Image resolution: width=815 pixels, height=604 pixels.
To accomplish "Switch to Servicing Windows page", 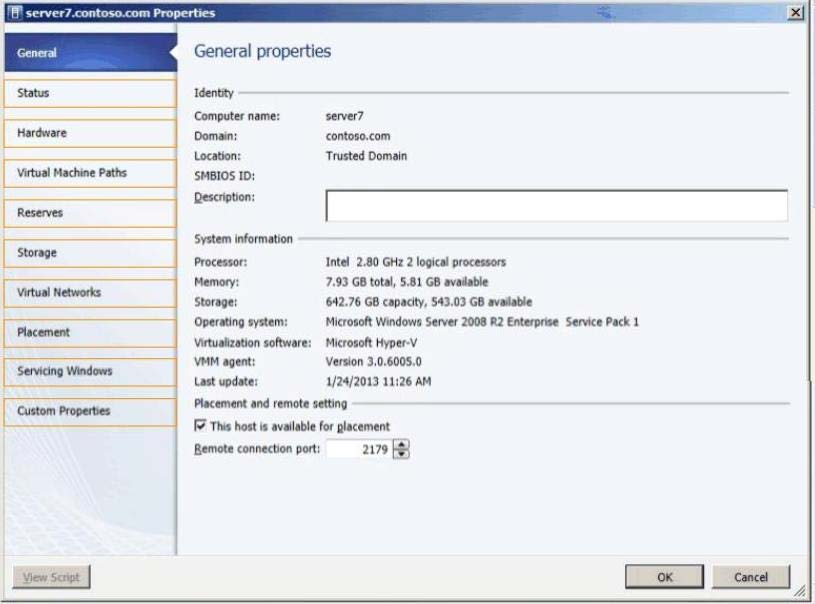I will point(90,371).
